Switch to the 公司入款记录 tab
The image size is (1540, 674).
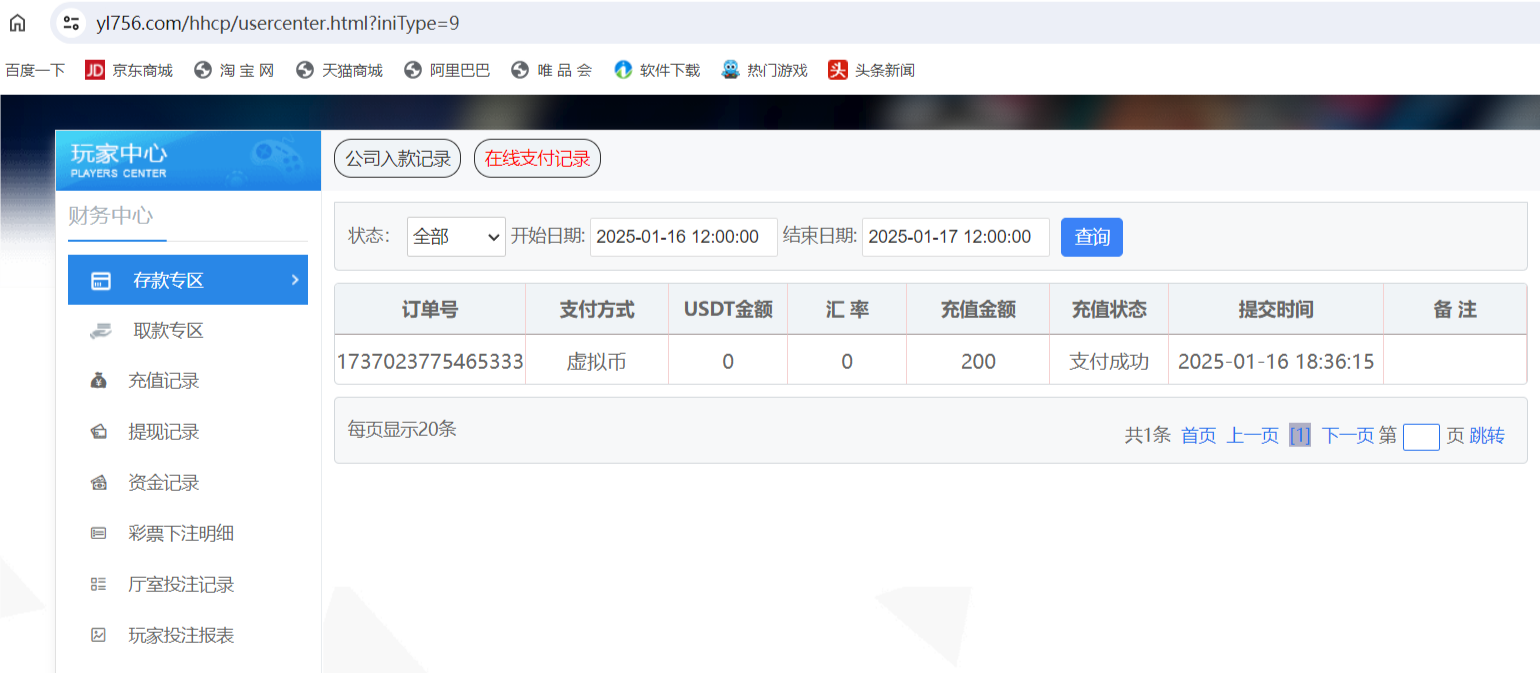[397, 158]
